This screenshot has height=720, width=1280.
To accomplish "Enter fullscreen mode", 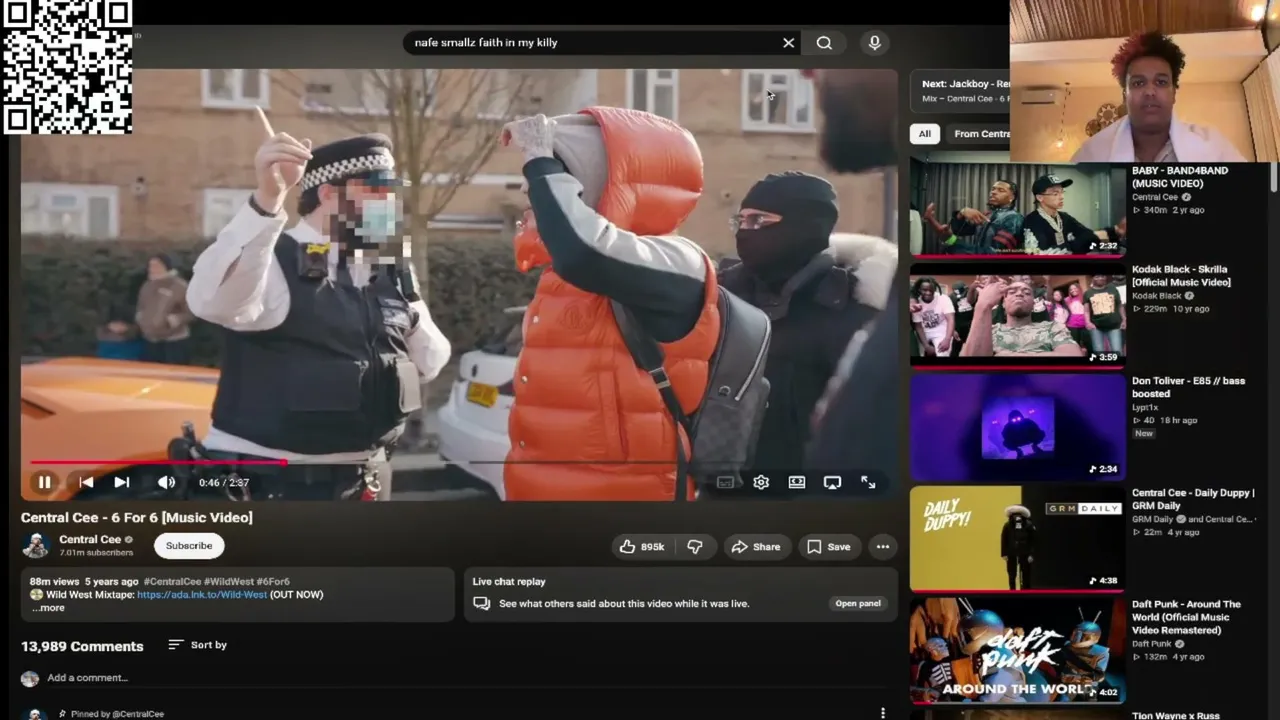I will tap(868, 482).
